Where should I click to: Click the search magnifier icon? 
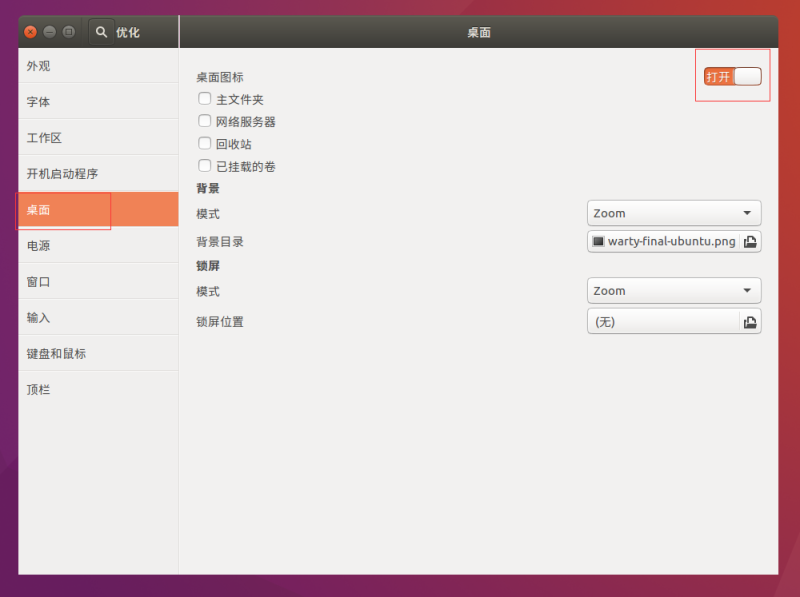(x=101, y=32)
